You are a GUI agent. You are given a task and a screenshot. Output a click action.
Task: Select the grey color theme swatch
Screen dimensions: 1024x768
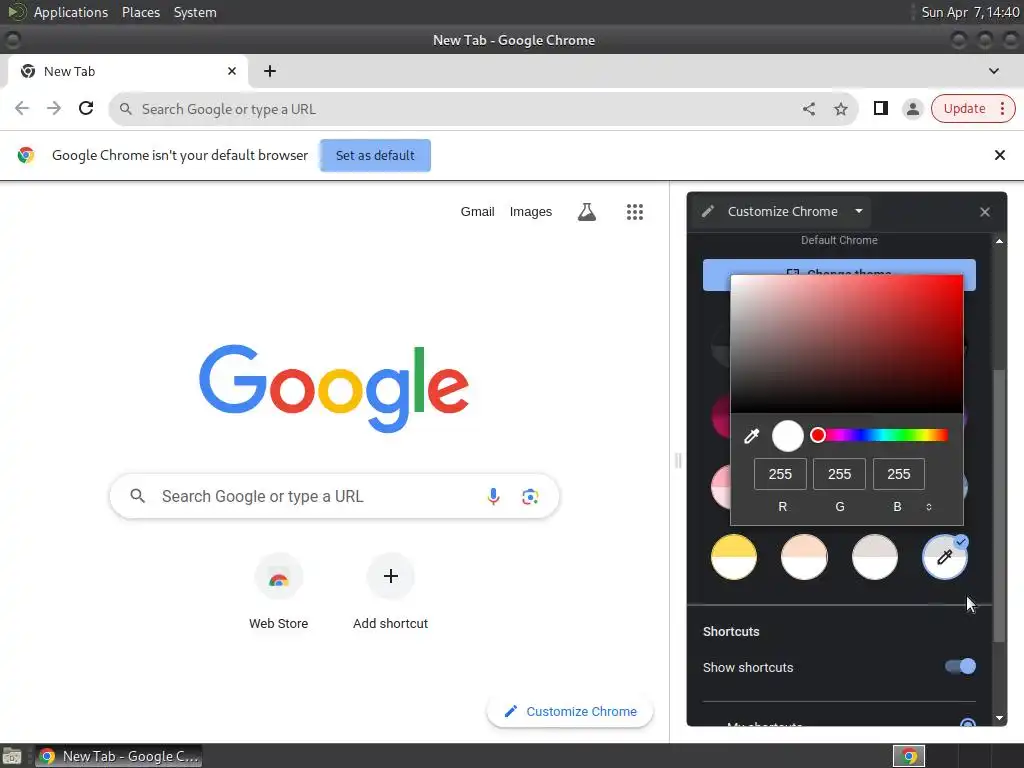[874, 557]
